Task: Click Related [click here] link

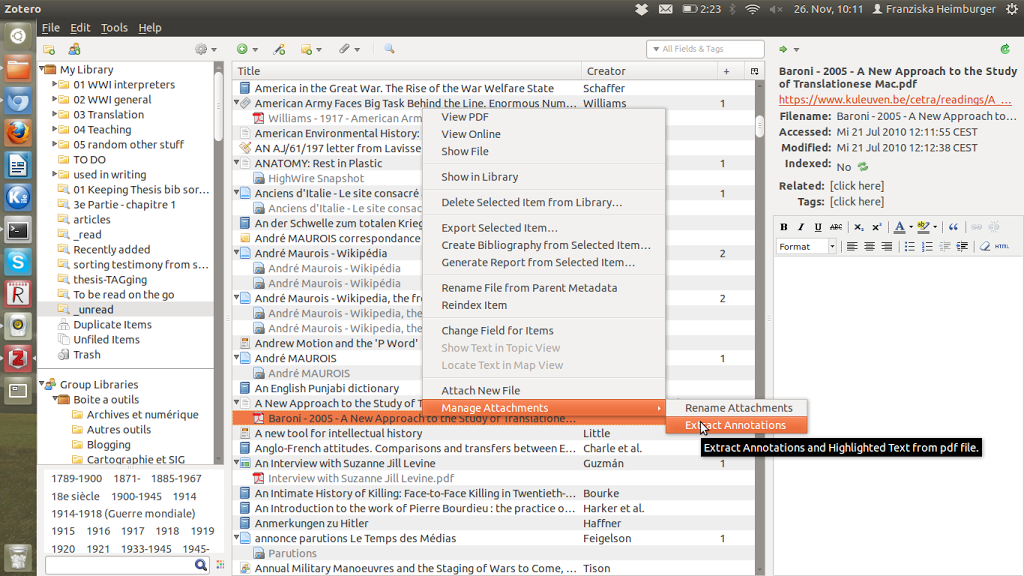Action: pos(857,186)
